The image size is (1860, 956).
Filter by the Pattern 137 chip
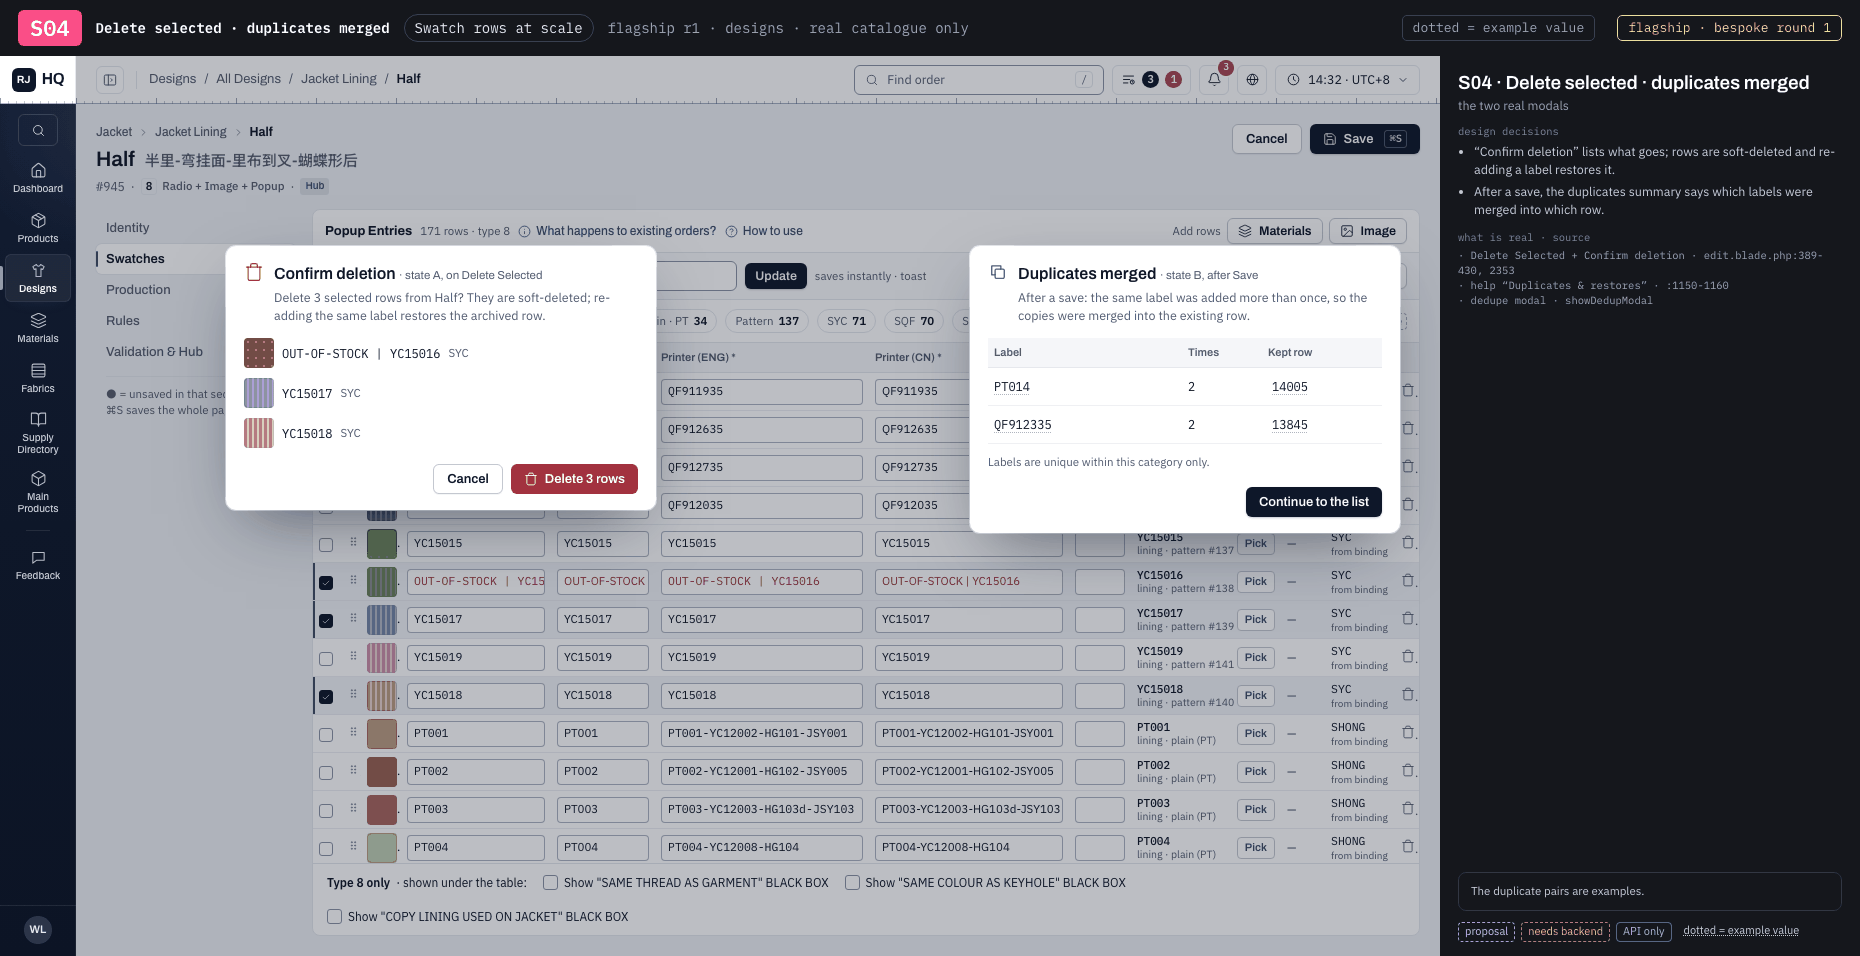tap(767, 321)
